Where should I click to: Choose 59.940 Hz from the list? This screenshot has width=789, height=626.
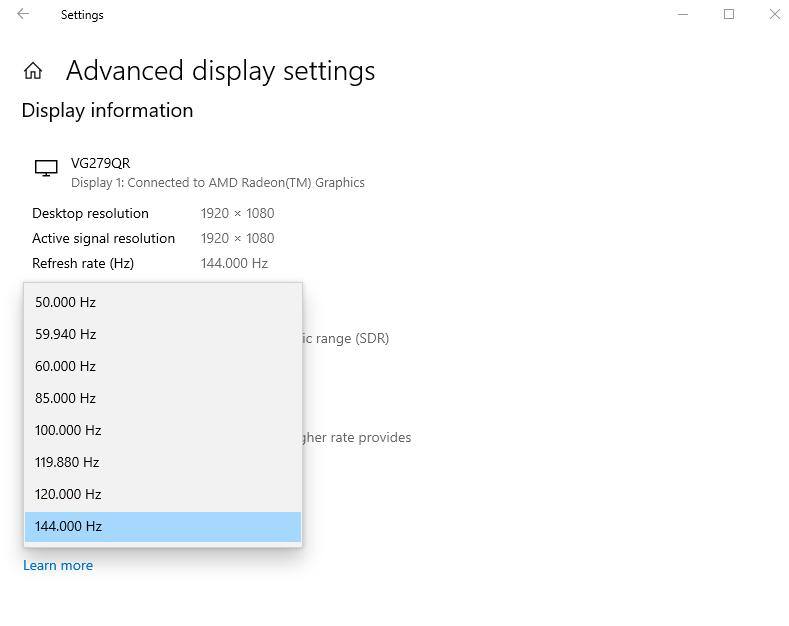click(x=65, y=334)
